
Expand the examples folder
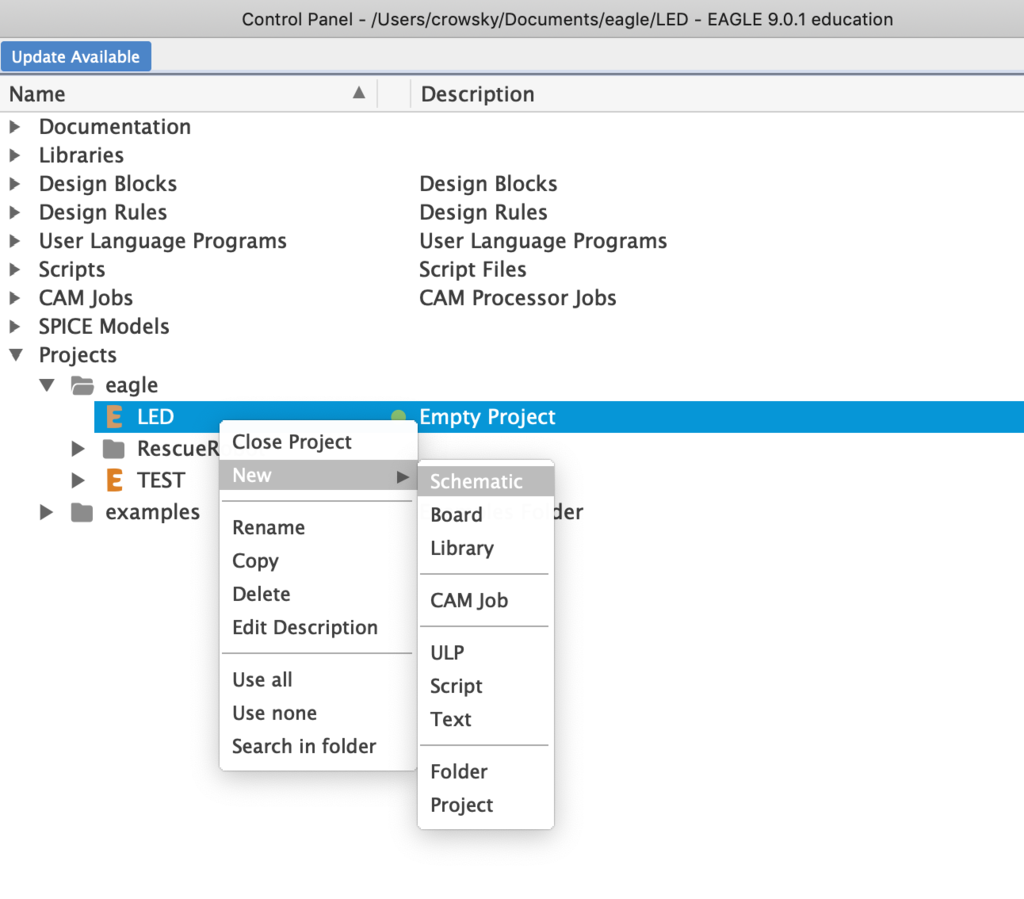[46, 513]
